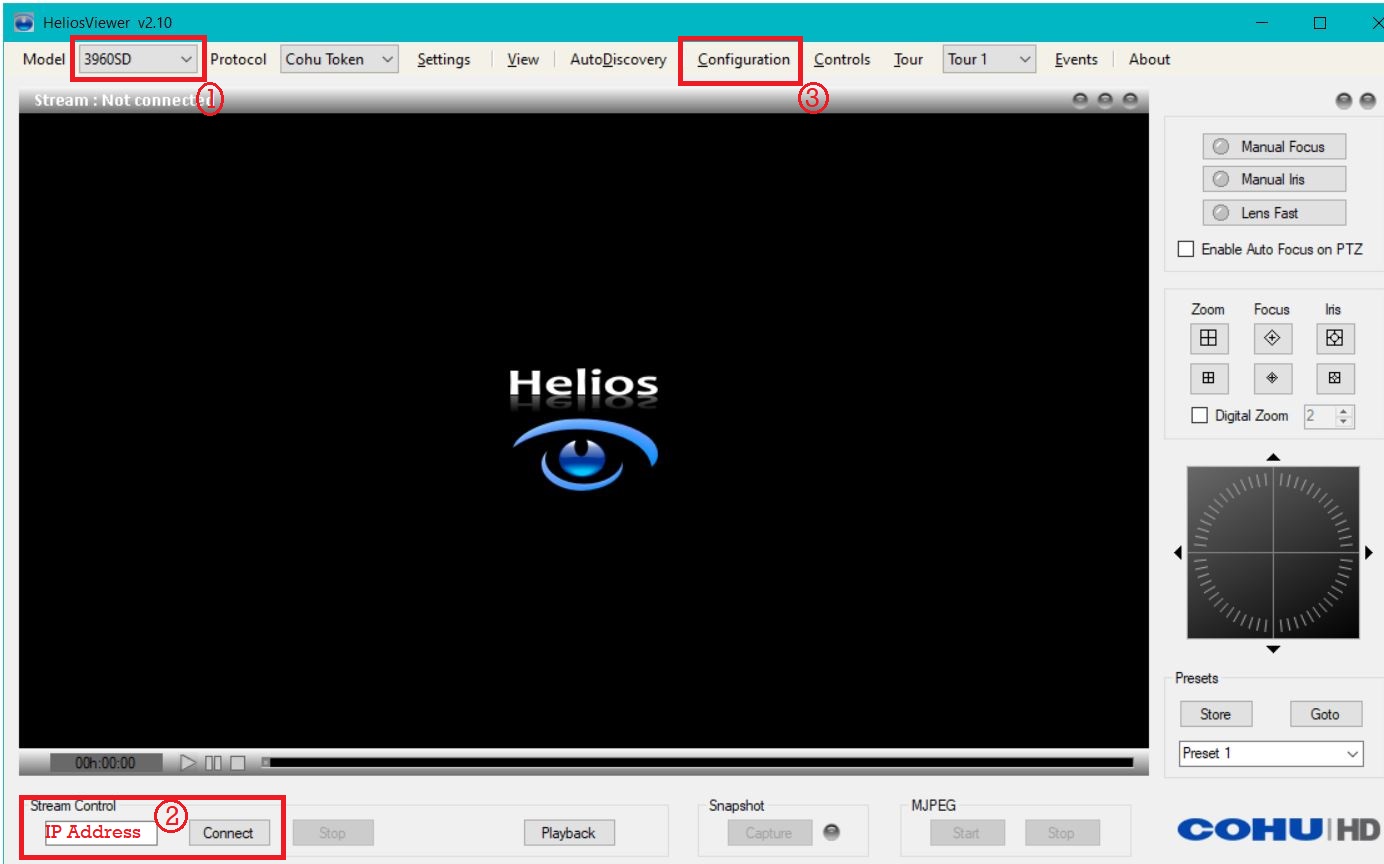1384x864 pixels.
Task: Open the camera Model dropdown
Action: click(135, 59)
